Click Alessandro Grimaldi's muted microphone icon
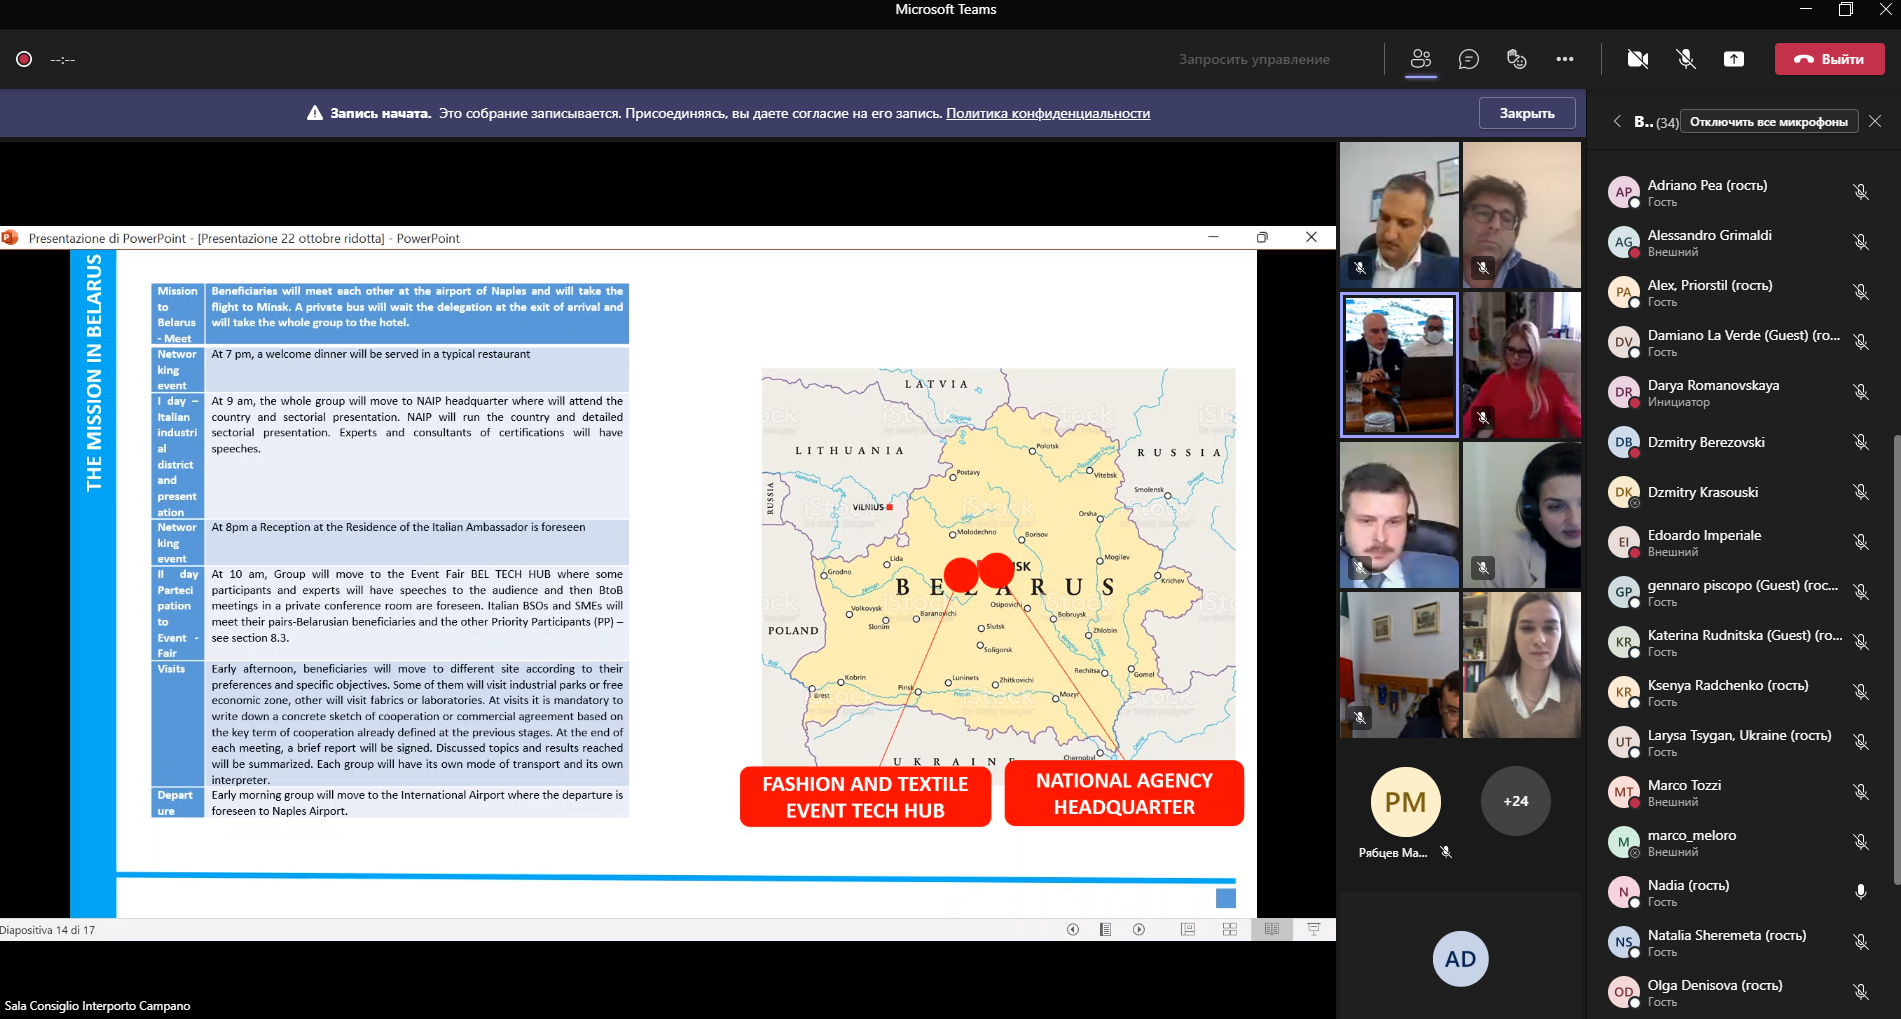This screenshot has height=1019, width=1901. pyautogui.click(x=1860, y=242)
